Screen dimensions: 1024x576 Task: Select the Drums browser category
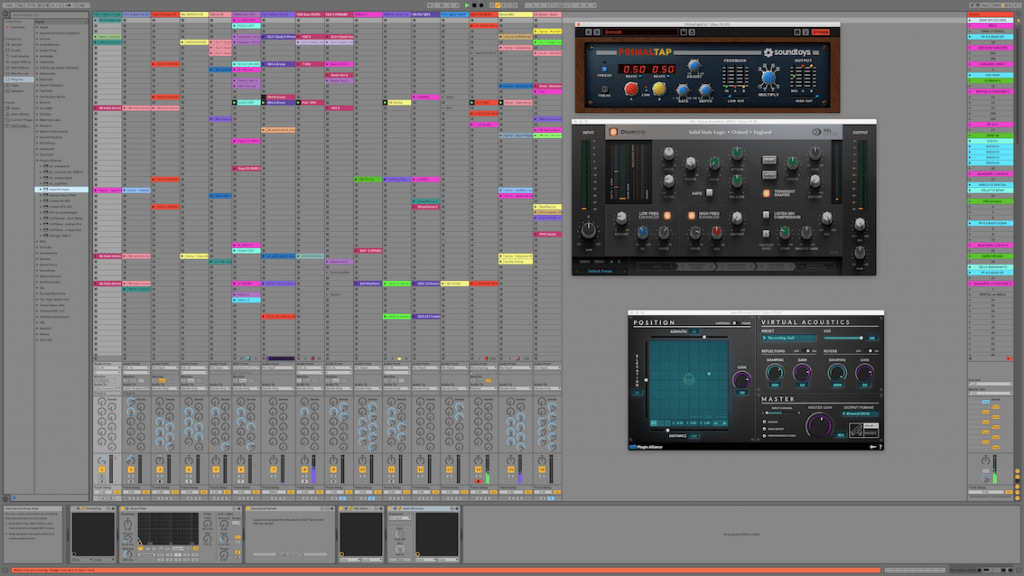pos(16,50)
